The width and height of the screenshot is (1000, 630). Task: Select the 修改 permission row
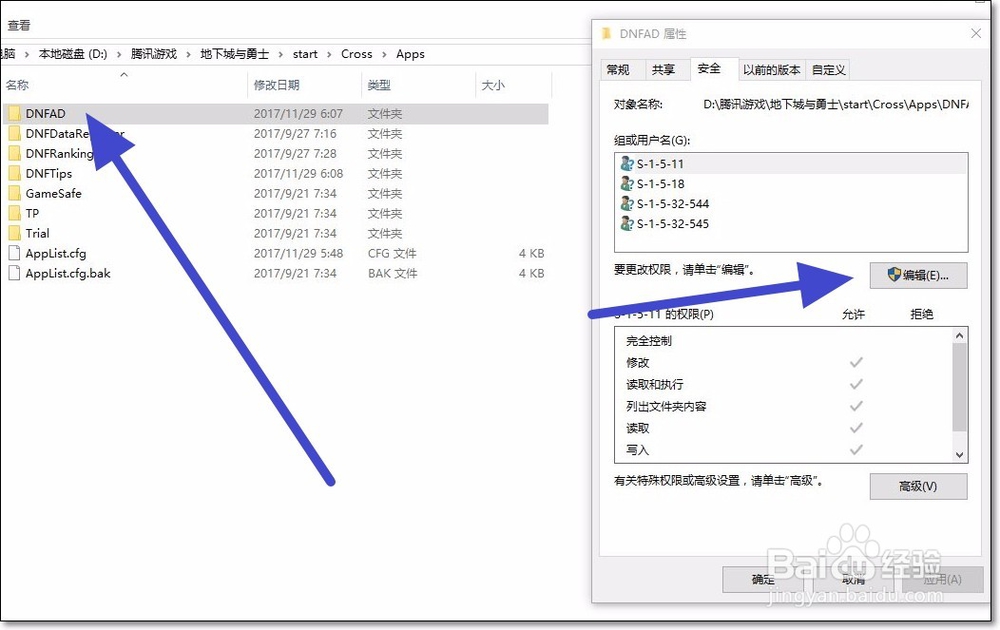[x=784, y=362]
